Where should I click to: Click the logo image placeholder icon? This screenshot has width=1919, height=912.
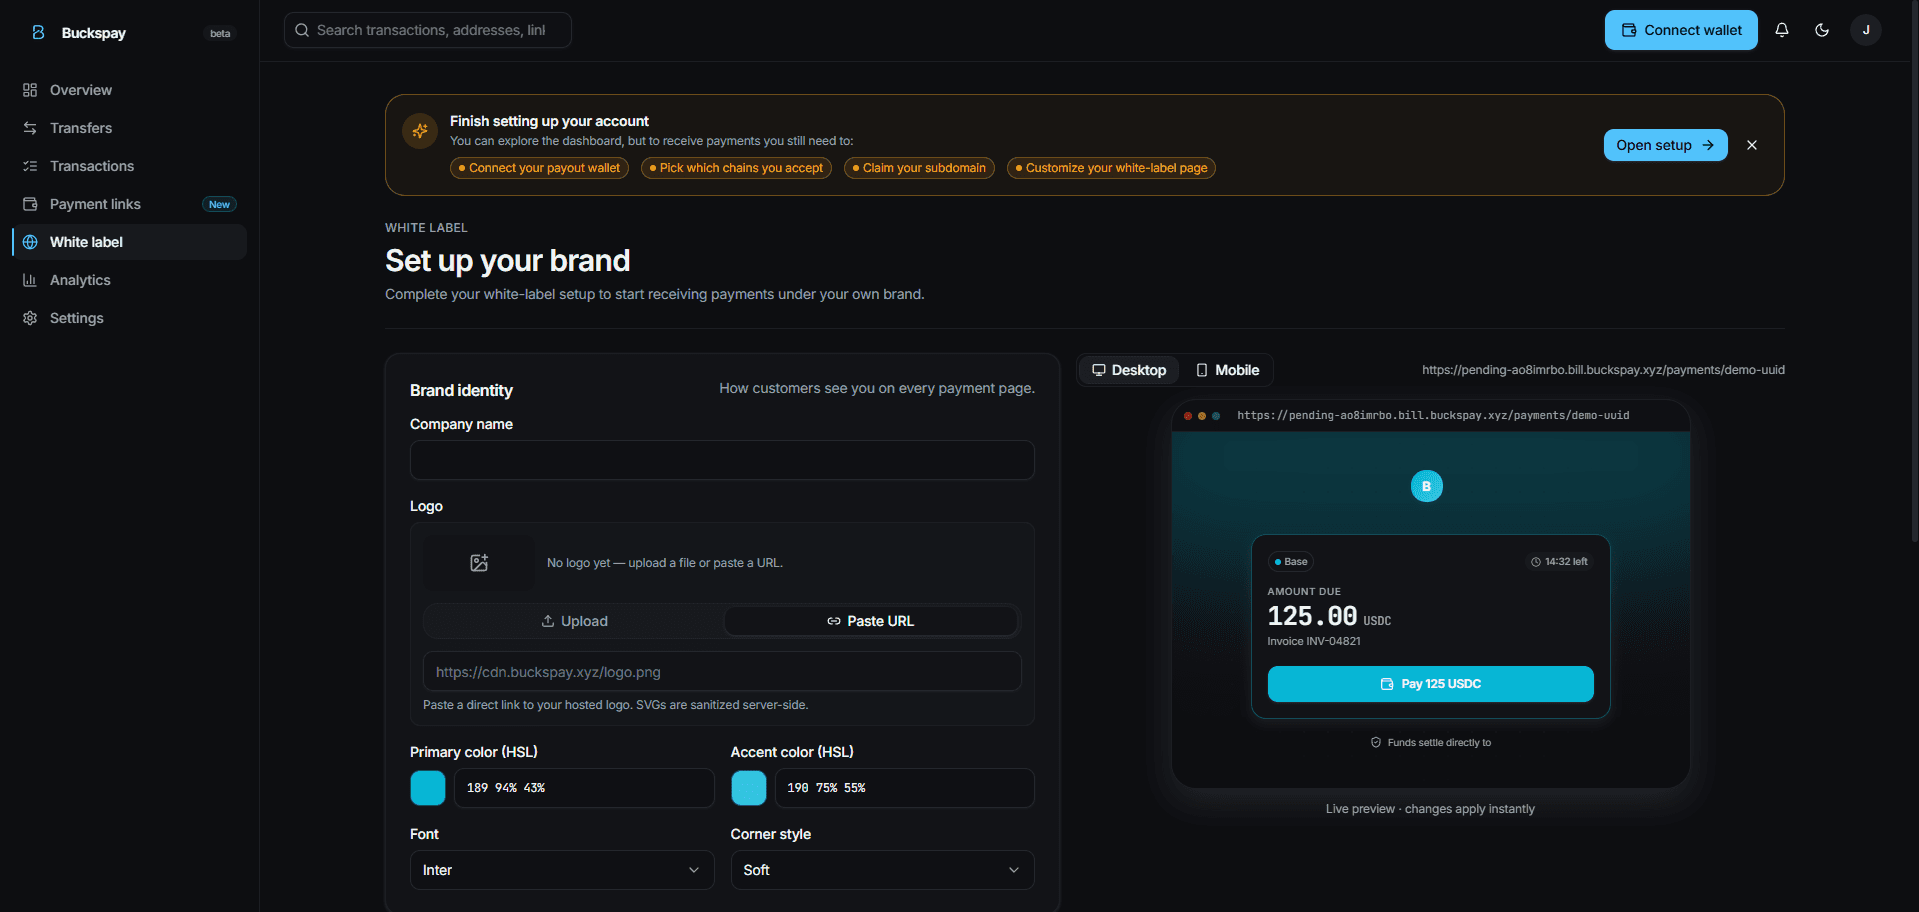click(x=479, y=563)
